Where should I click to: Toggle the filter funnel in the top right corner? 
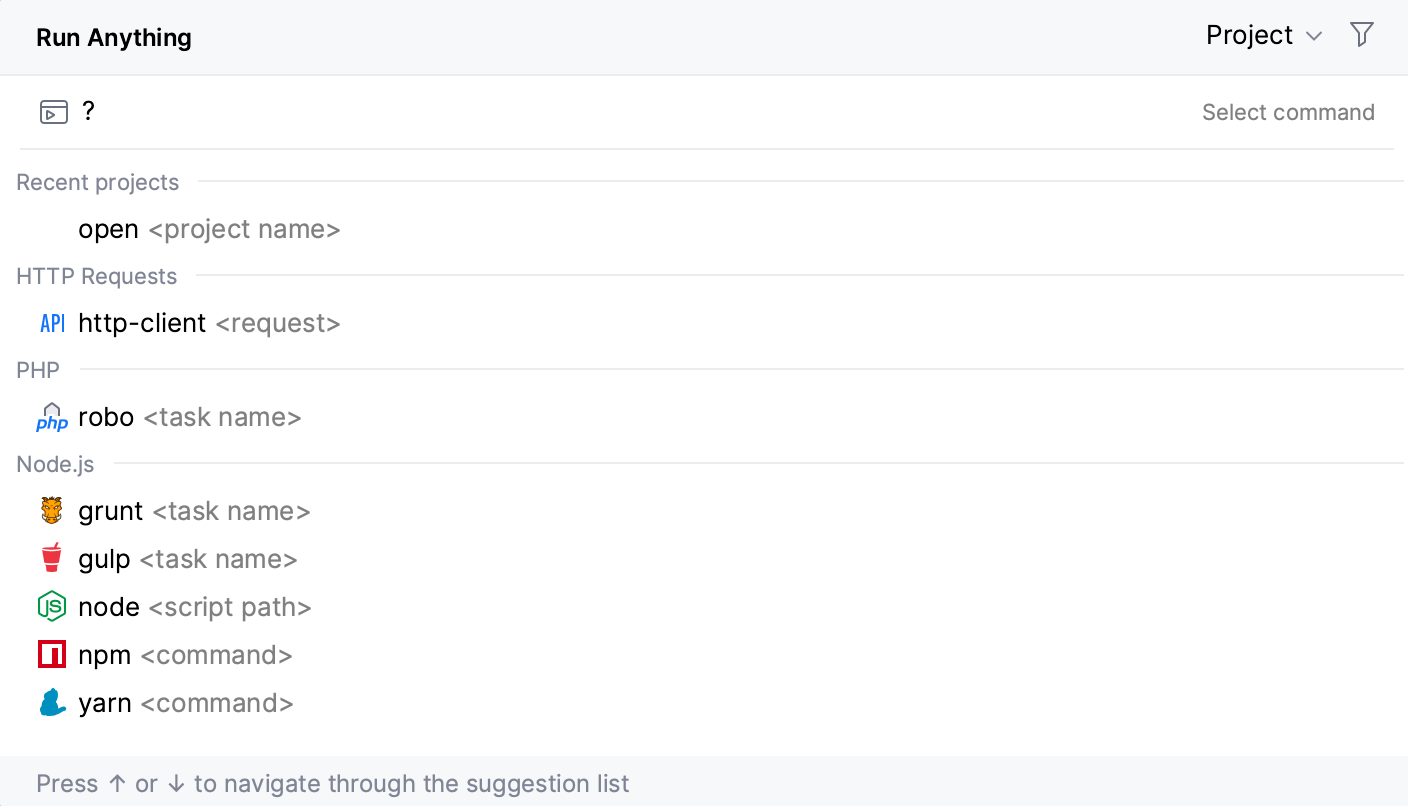[1362, 34]
